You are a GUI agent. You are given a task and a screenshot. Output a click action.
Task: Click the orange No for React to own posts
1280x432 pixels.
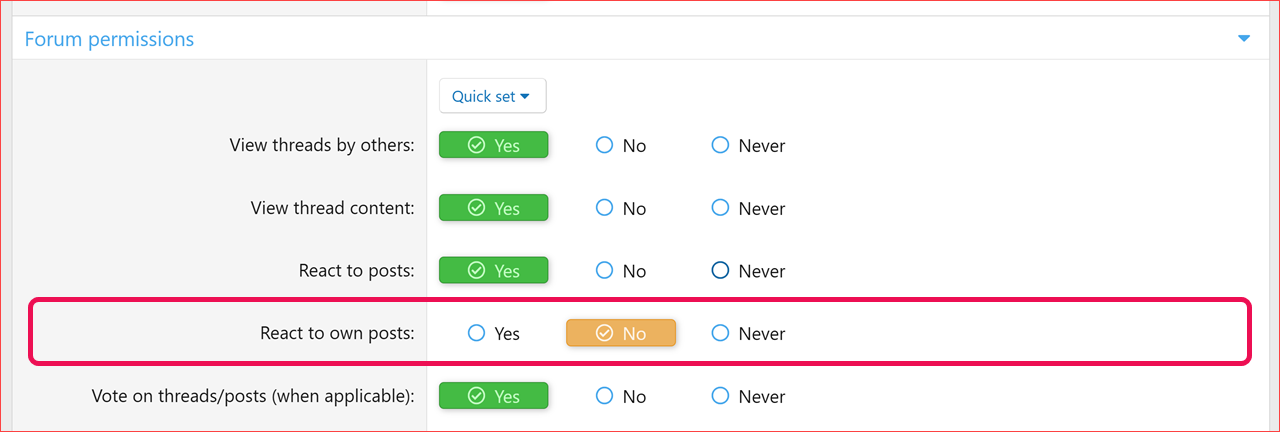click(621, 333)
